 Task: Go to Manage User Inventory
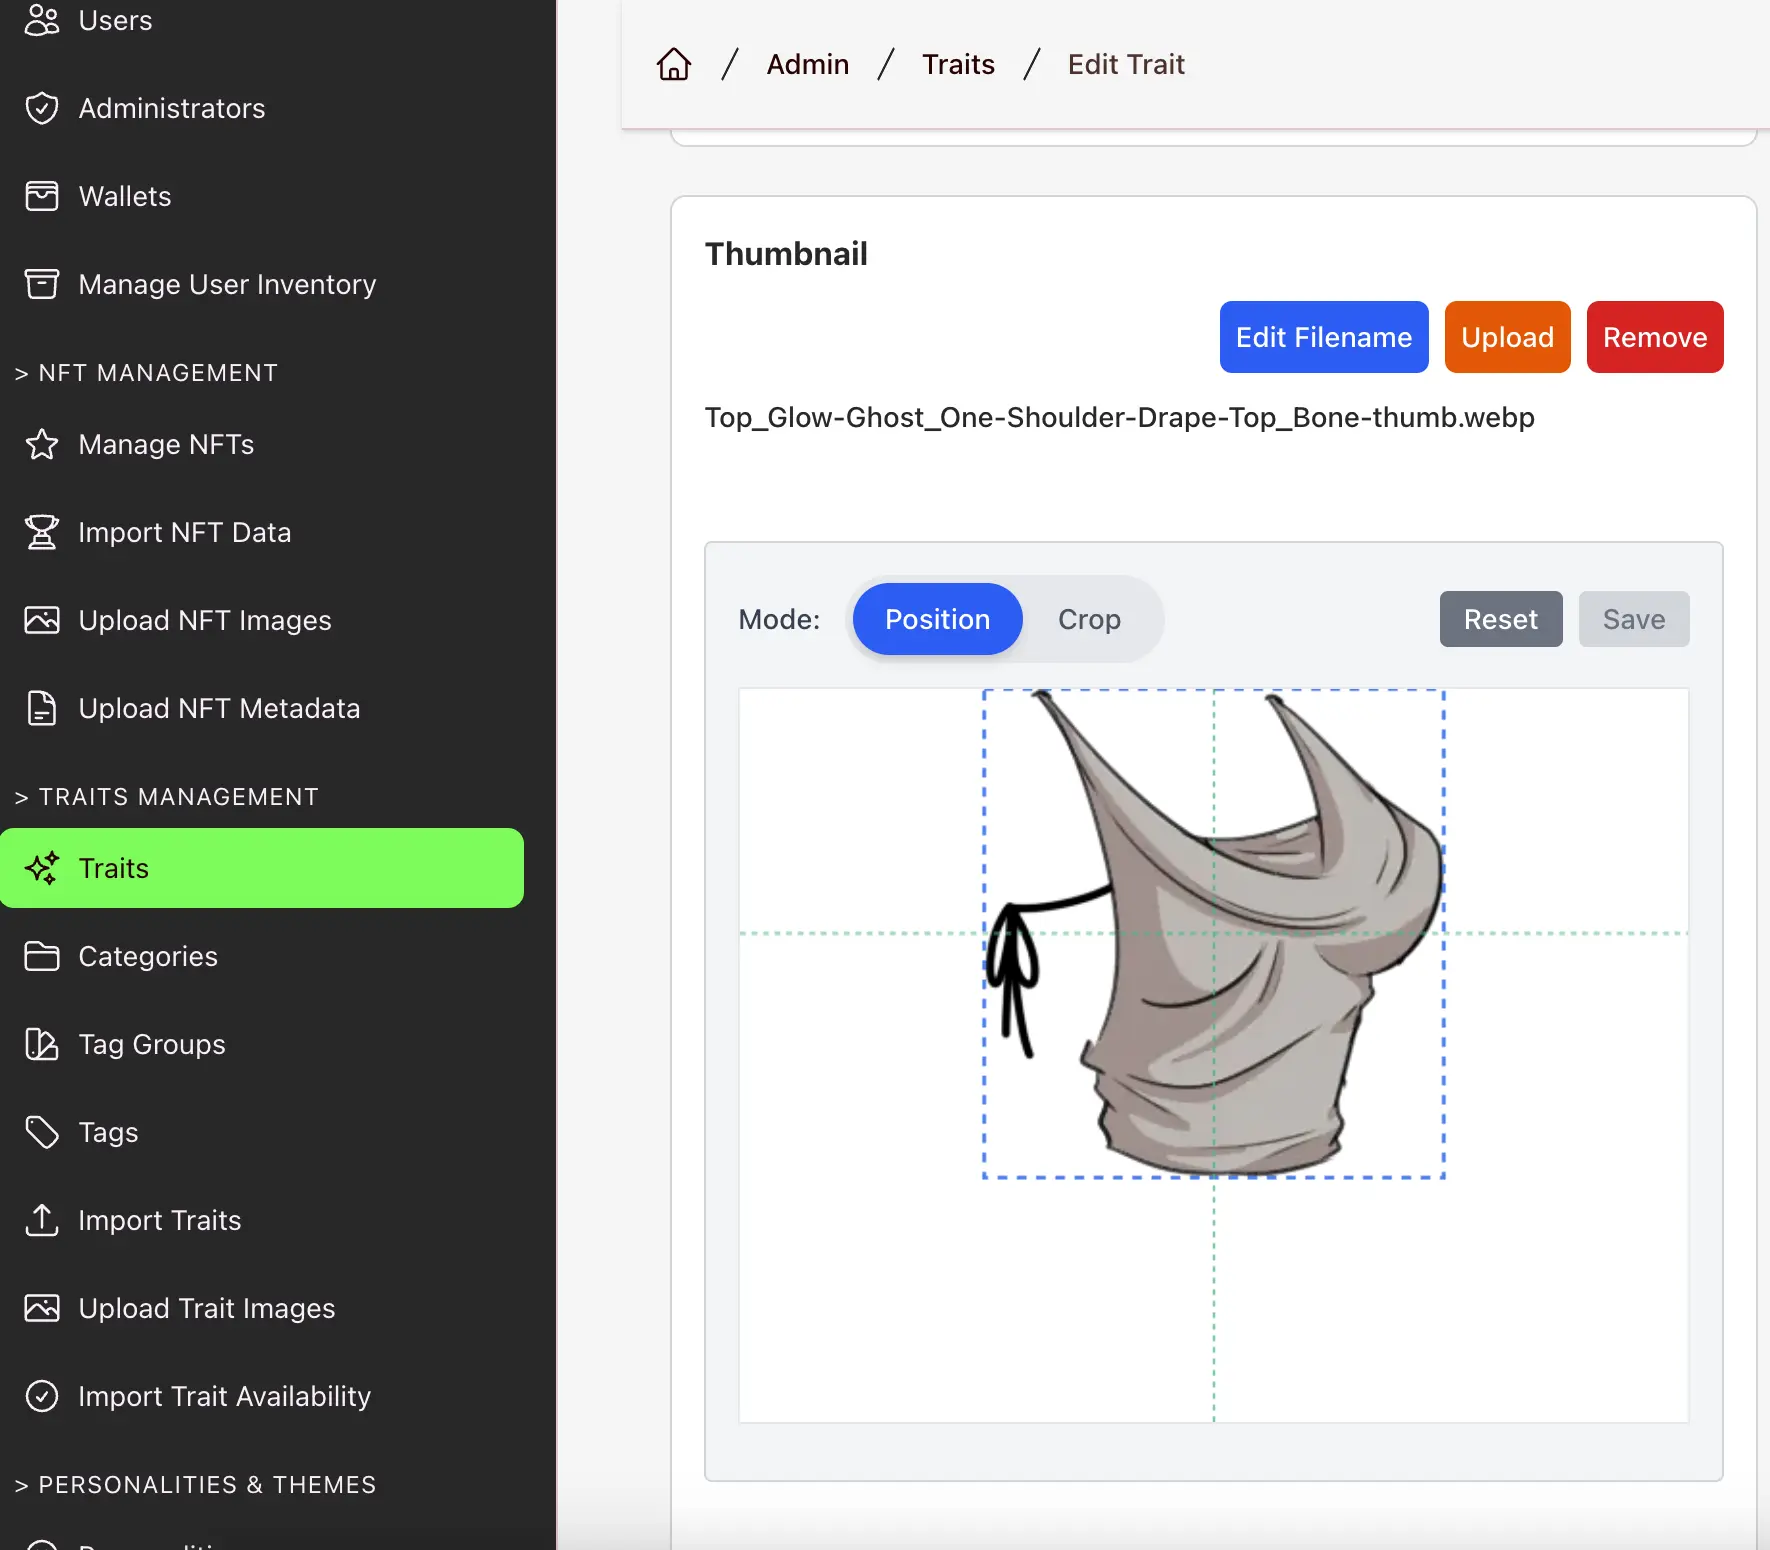pyautogui.click(x=227, y=284)
